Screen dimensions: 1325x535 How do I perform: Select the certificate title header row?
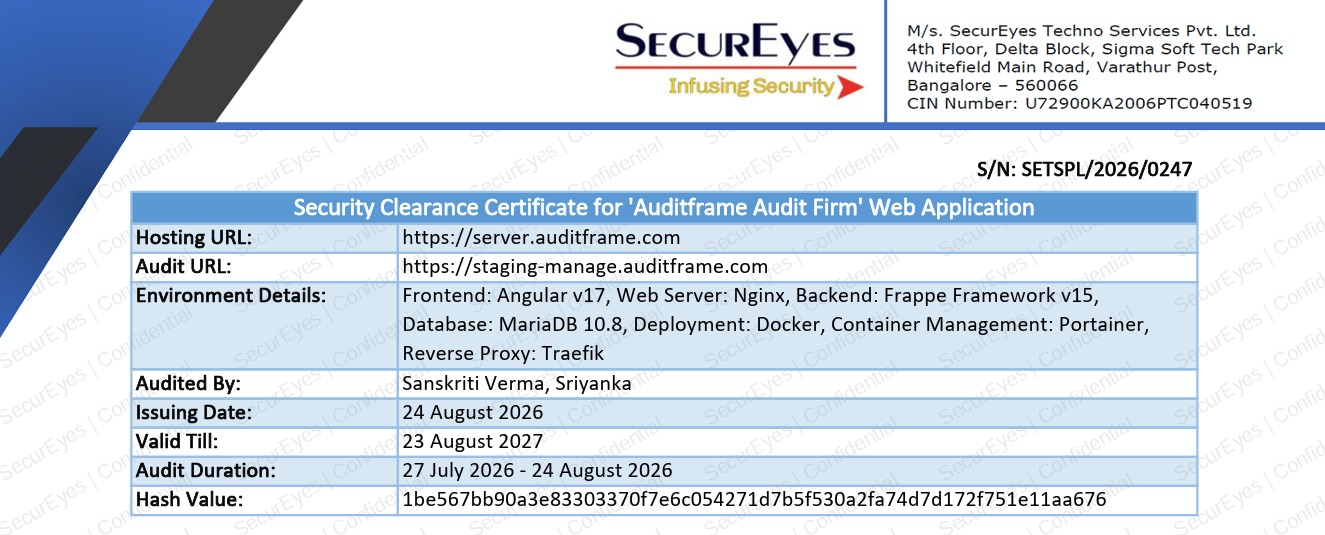click(664, 208)
